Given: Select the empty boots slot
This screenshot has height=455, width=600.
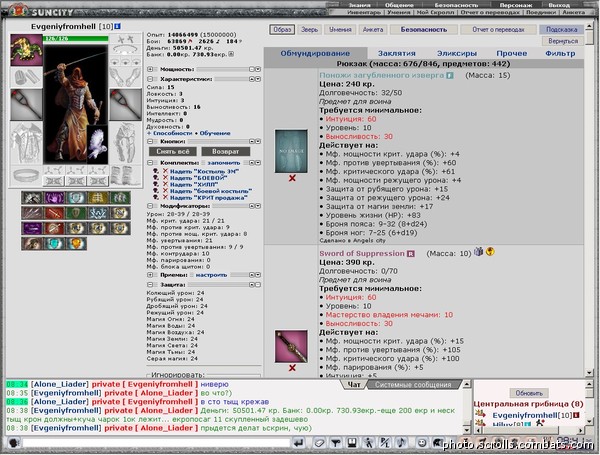Looking at the screenshot, I should 126,176.
